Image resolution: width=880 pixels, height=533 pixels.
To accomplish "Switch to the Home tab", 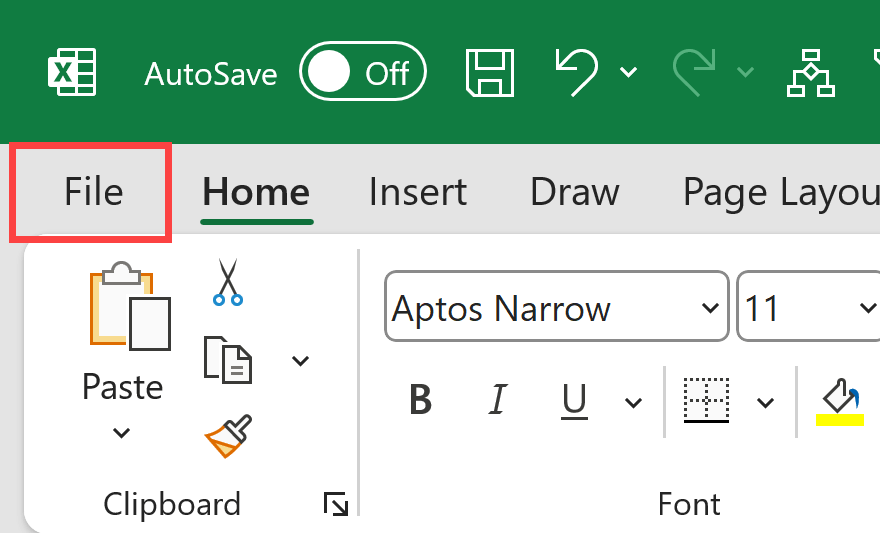I will 256,192.
